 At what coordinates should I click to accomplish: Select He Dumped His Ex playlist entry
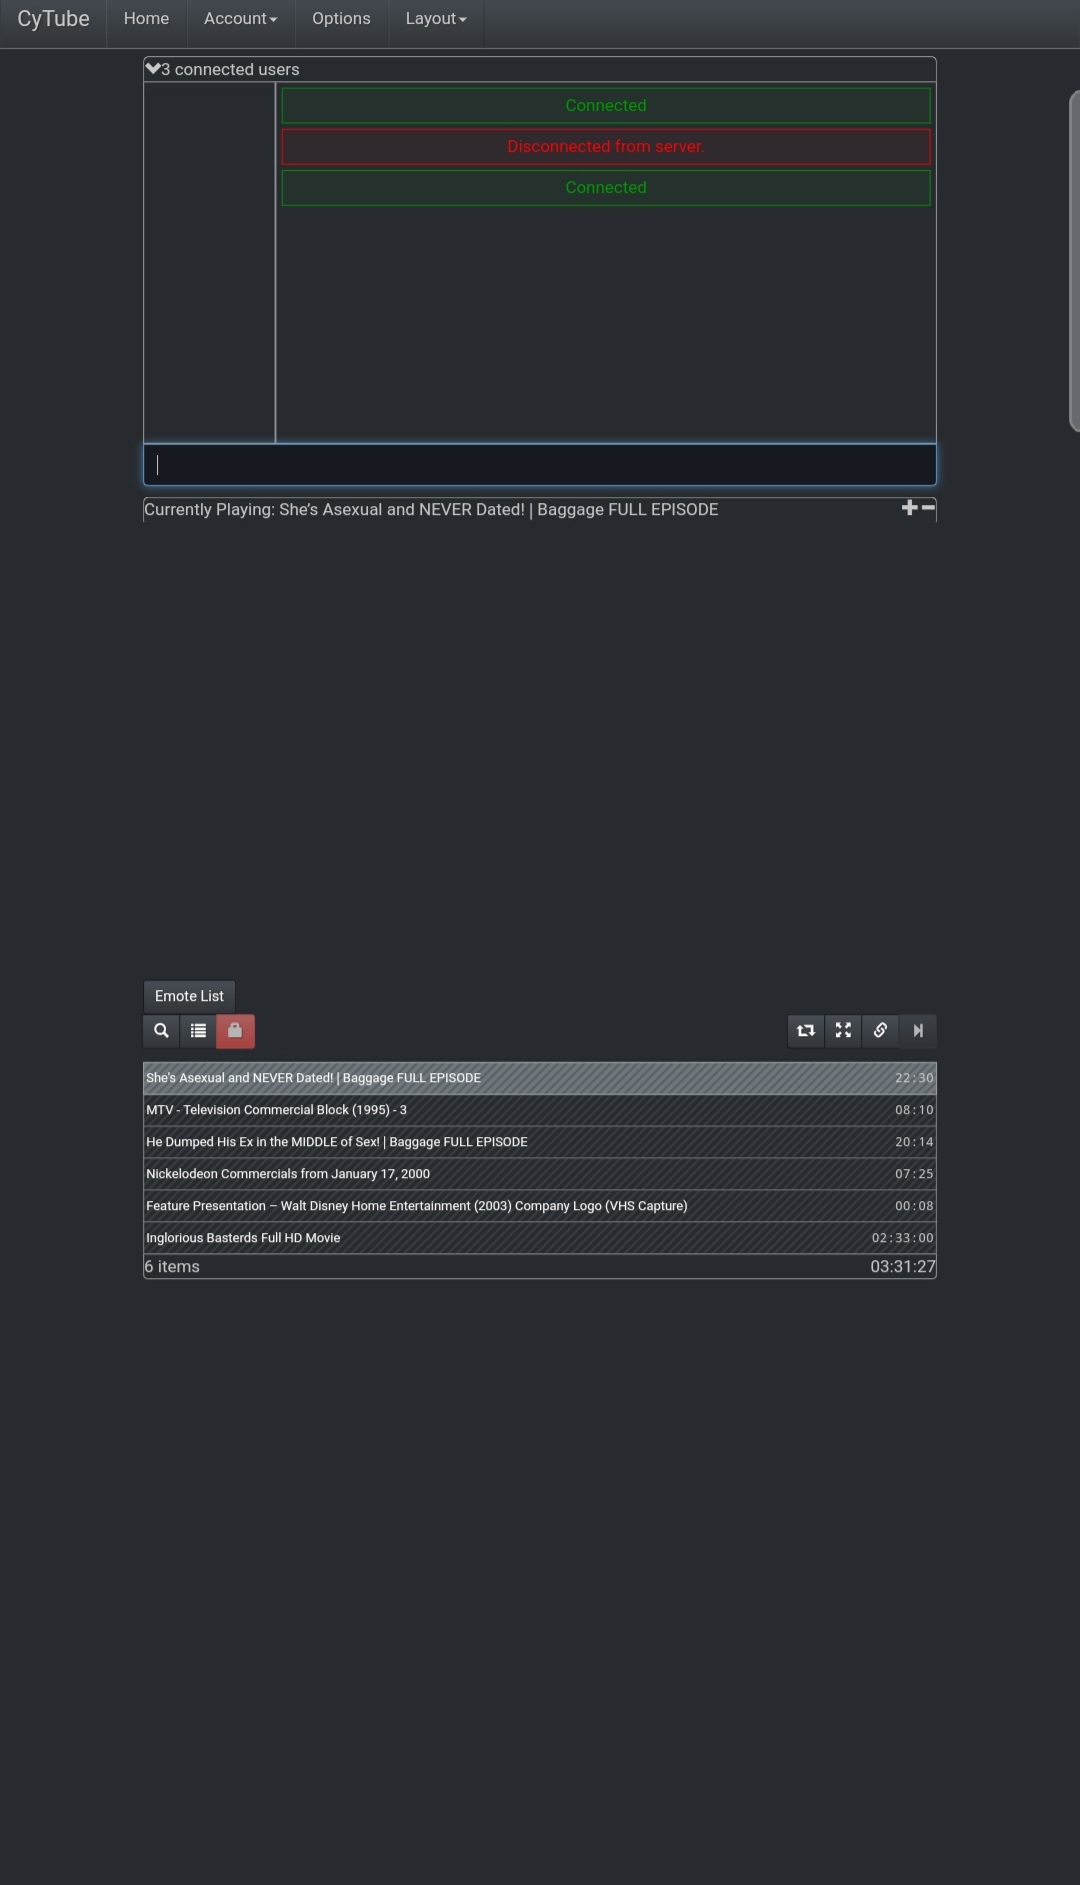click(540, 1142)
